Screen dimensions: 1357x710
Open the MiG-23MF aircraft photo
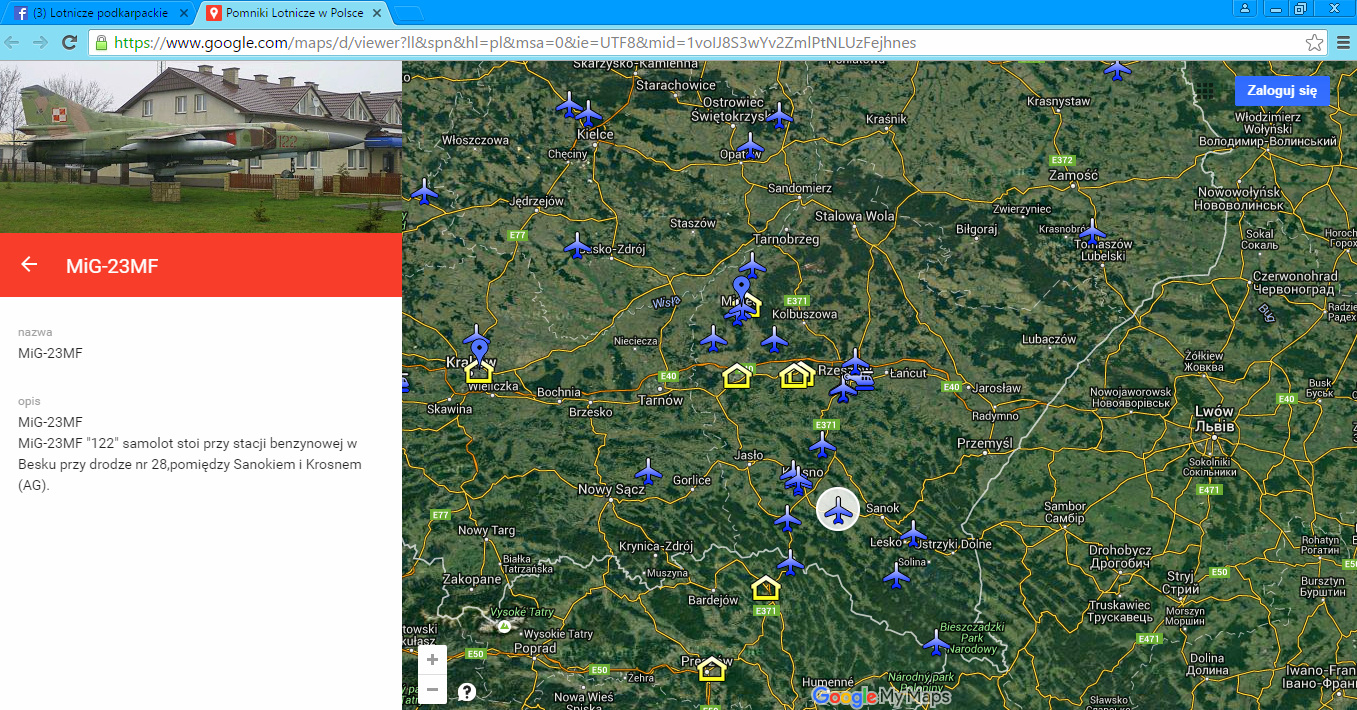(x=200, y=146)
